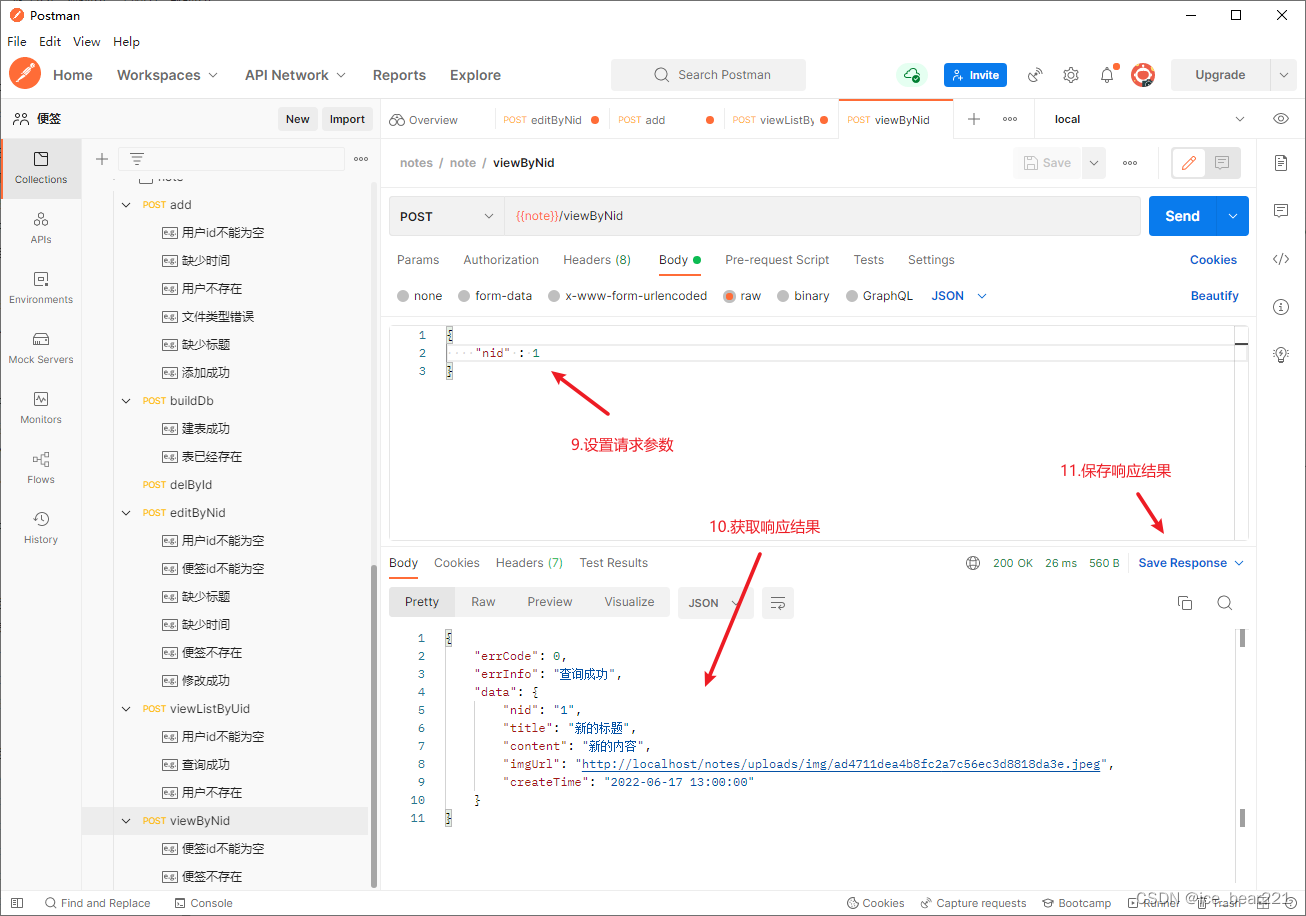Click the Upgrade button
This screenshot has height=916, width=1306.
1220,75
